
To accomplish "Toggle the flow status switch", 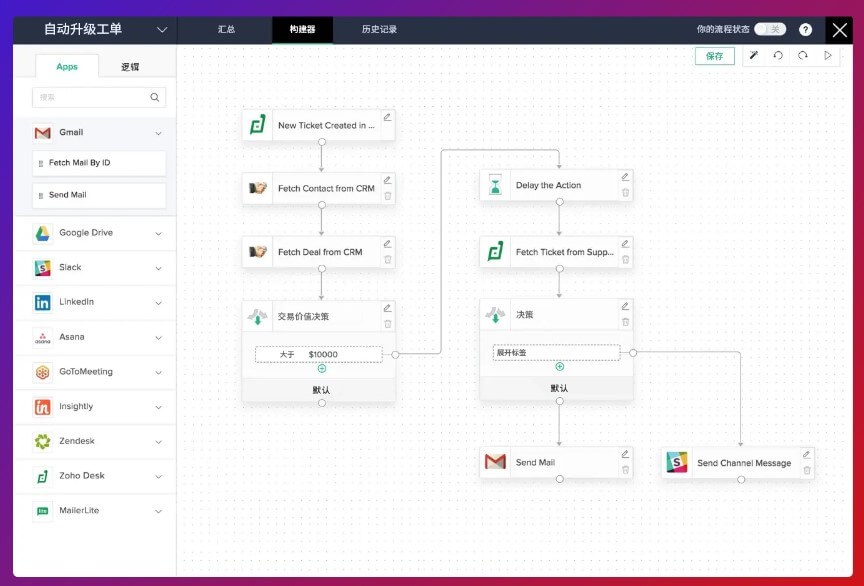I will (770, 29).
